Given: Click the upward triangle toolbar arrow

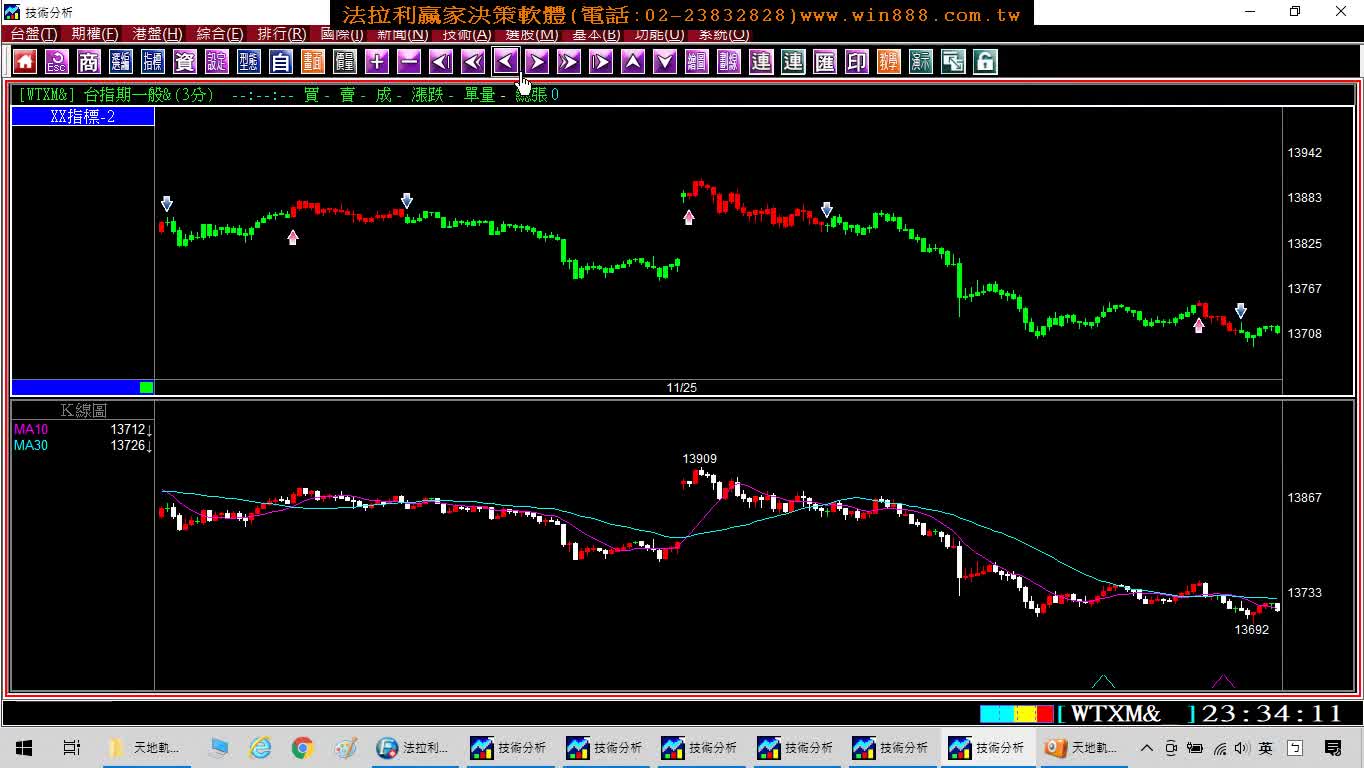Looking at the screenshot, I should (x=633, y=62).
